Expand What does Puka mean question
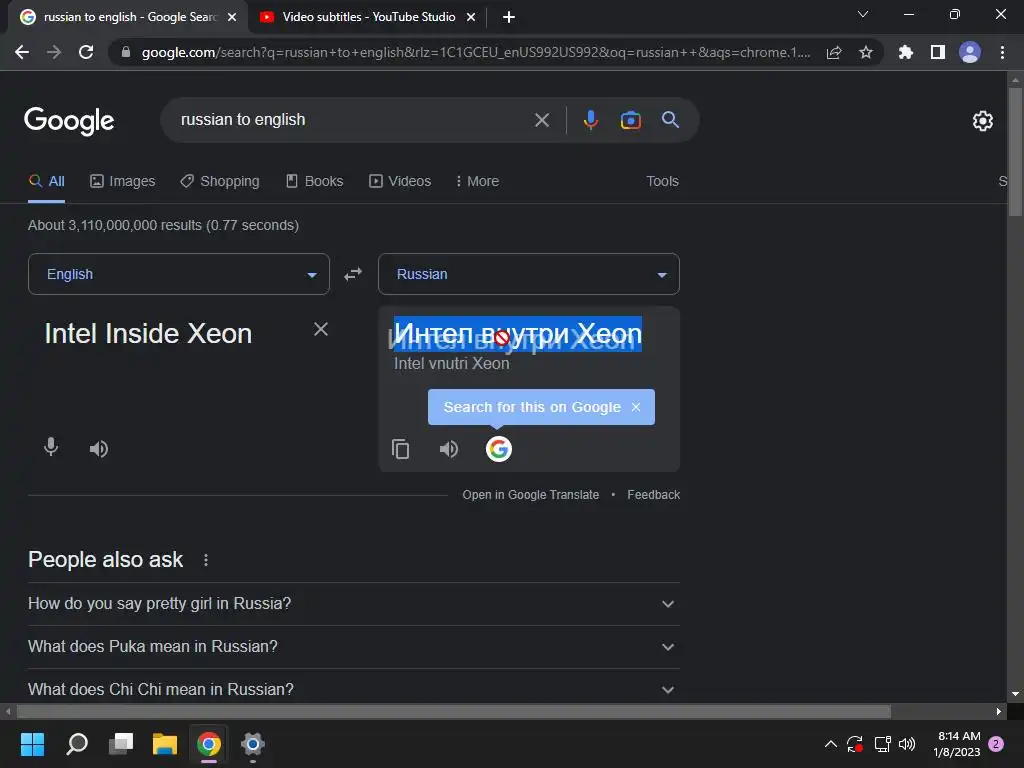The width and height of the screenshot is (1024, 768). pos(353,647)
